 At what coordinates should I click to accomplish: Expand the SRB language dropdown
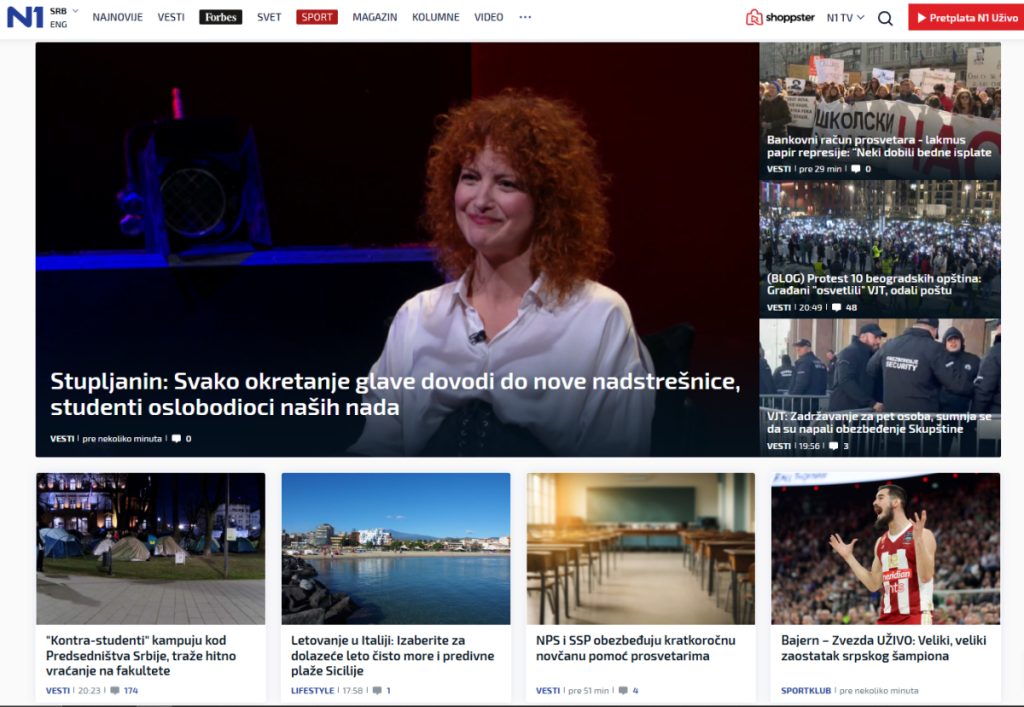point(64,10)
